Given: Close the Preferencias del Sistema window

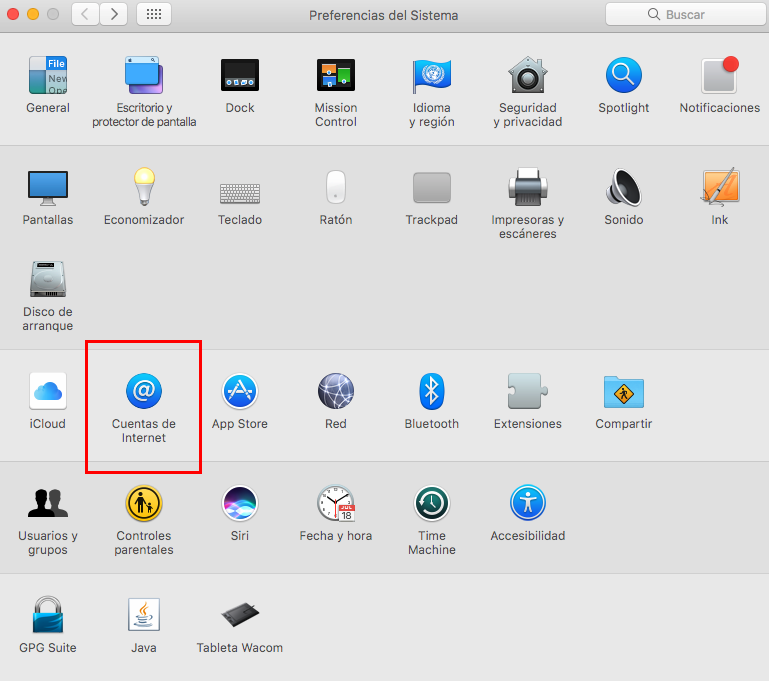Looking at the screenshot, I should point(13,14).
